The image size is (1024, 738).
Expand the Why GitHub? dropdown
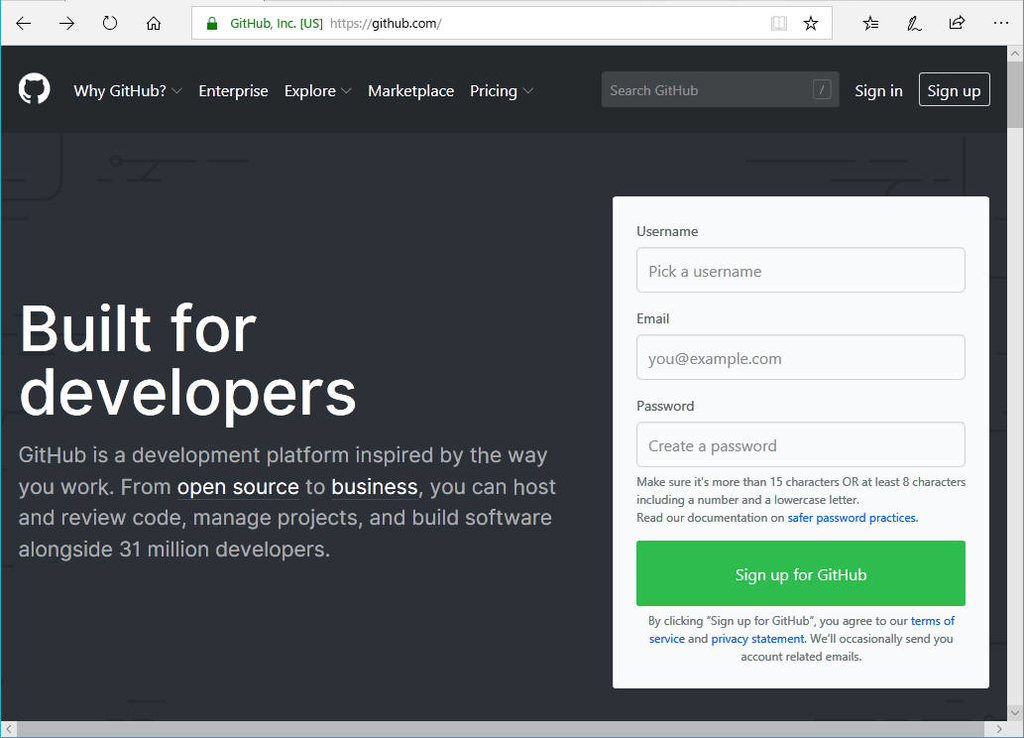point(127,91)
